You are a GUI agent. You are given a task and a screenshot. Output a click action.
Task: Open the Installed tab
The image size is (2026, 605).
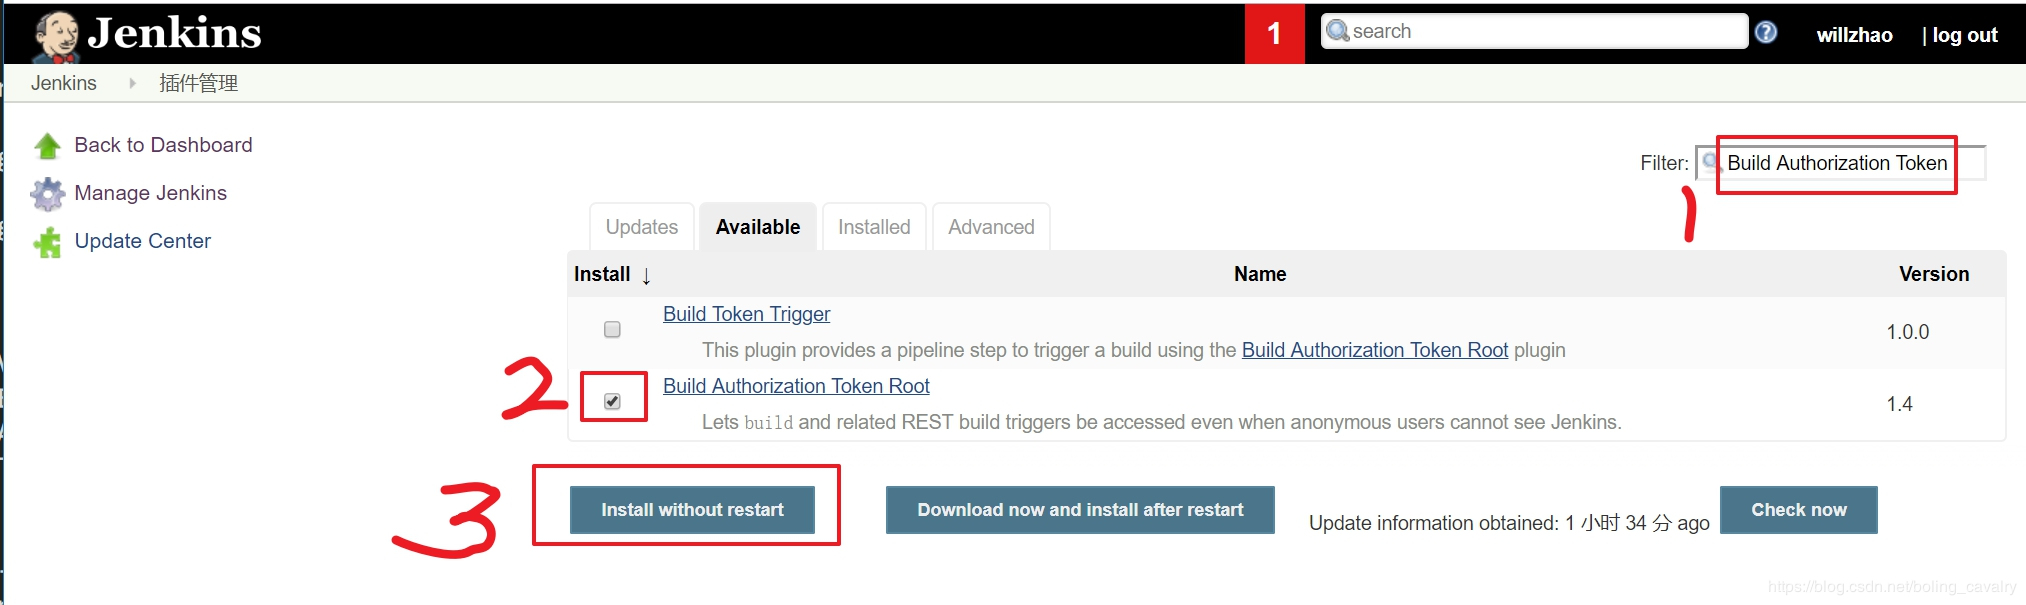(874, 227)
